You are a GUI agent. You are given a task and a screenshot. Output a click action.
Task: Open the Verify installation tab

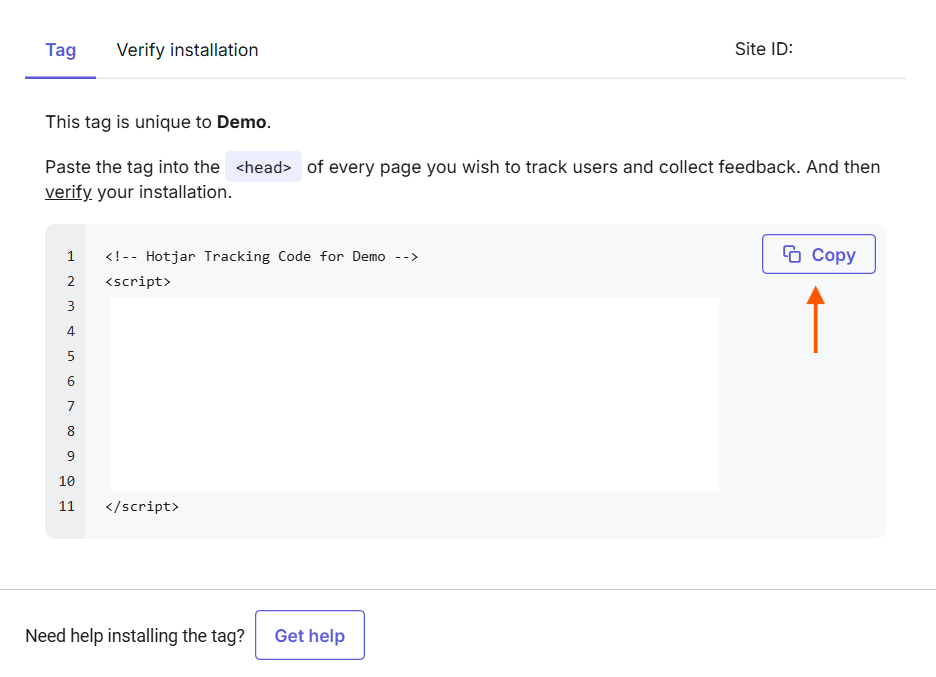coord(187,50)
